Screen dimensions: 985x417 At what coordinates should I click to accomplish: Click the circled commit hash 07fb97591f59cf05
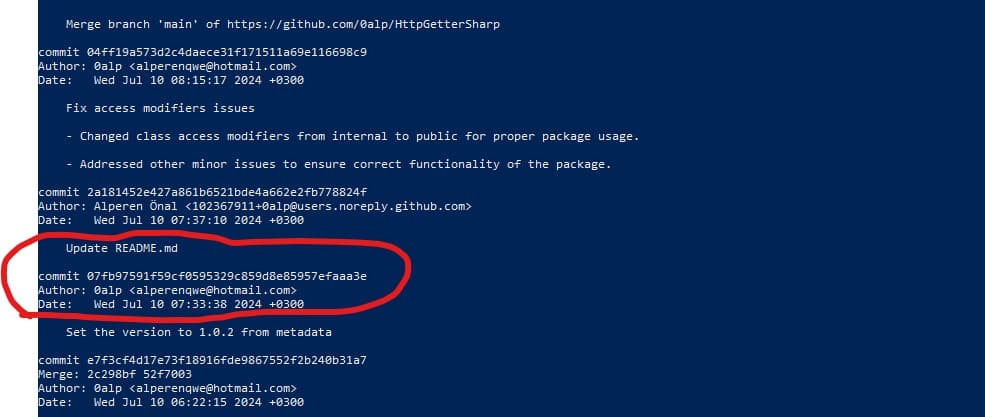(227, 276)
